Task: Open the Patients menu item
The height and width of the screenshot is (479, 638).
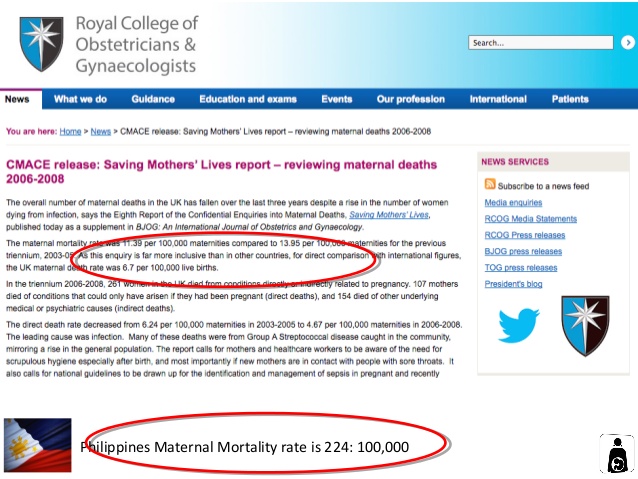Action: coord(570,99)
